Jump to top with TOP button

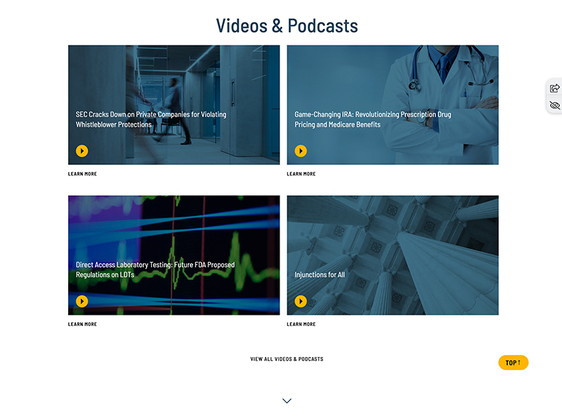tap(513, 363)
